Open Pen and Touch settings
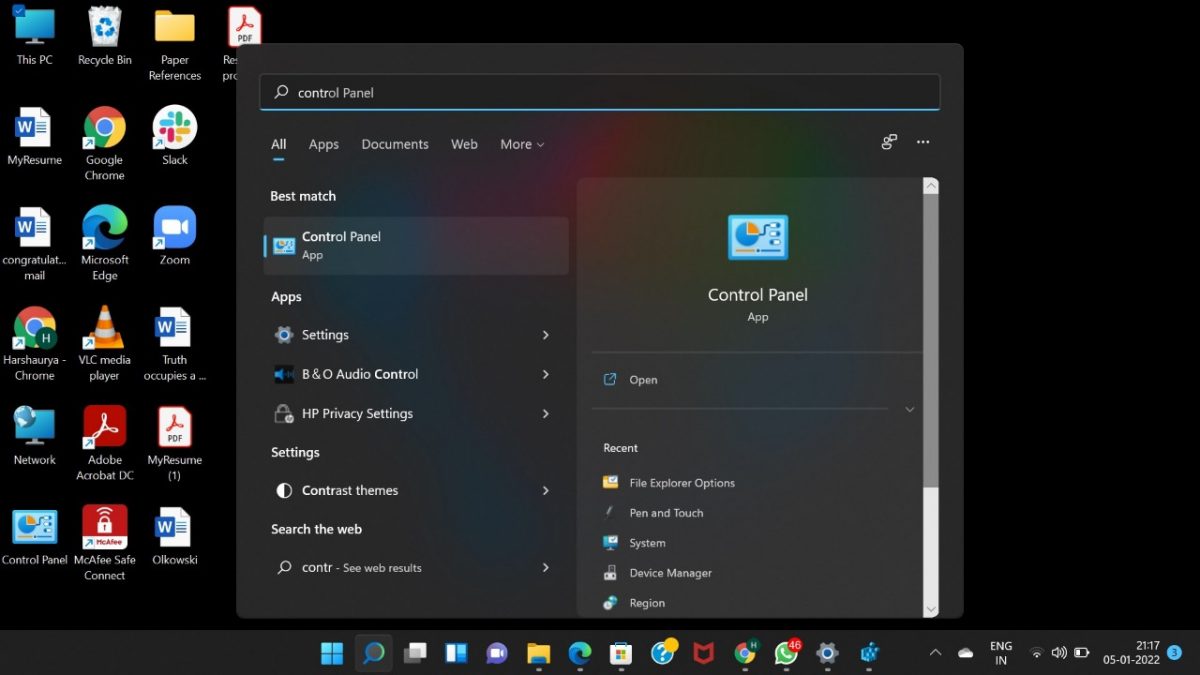 pyautogui.click(x=665, y=512)
